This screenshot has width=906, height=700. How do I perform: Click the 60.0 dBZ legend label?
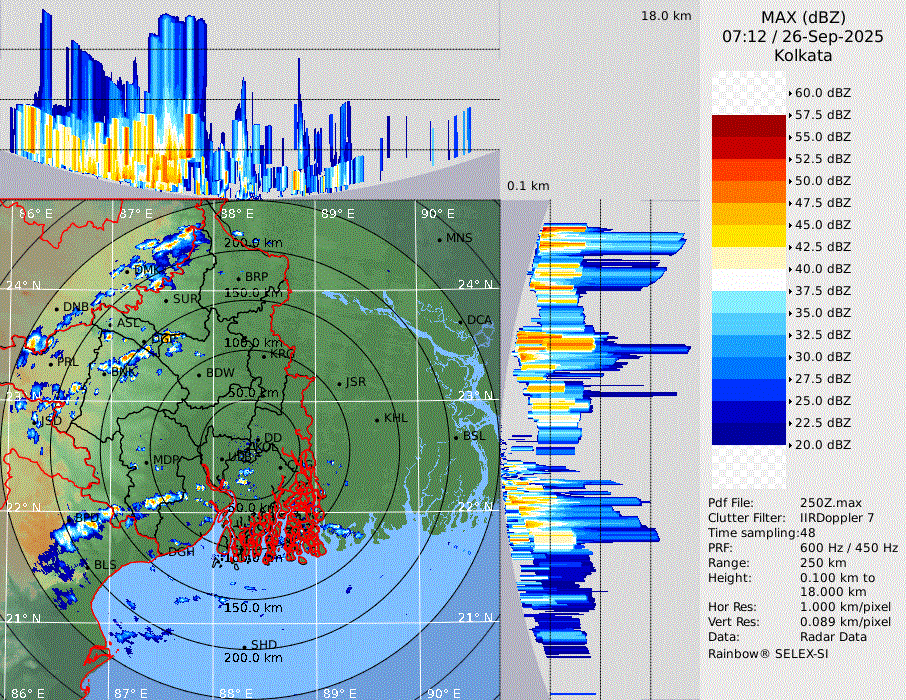(x=822, y=93)
